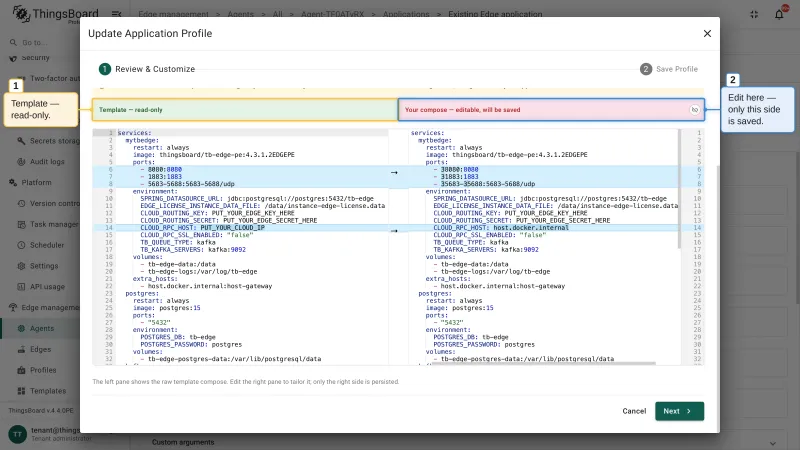Select the Save Profile step
800x450 pixels.
669,69
